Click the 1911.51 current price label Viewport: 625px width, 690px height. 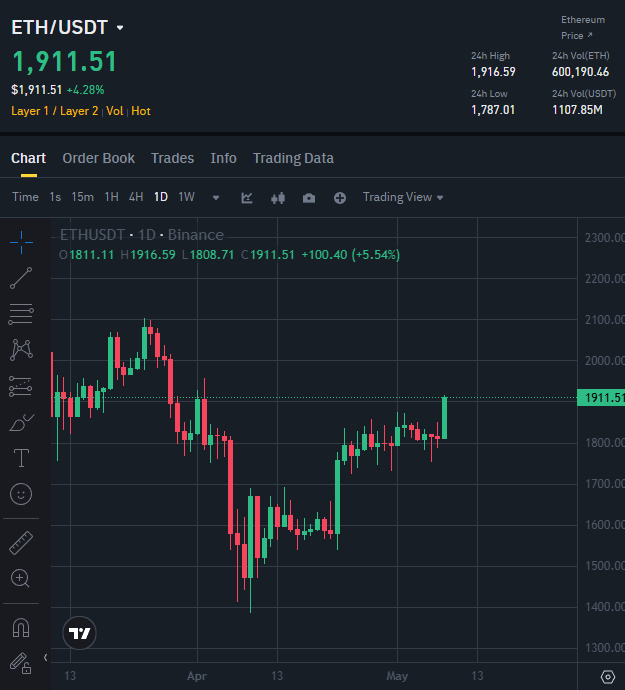[601, 398]
